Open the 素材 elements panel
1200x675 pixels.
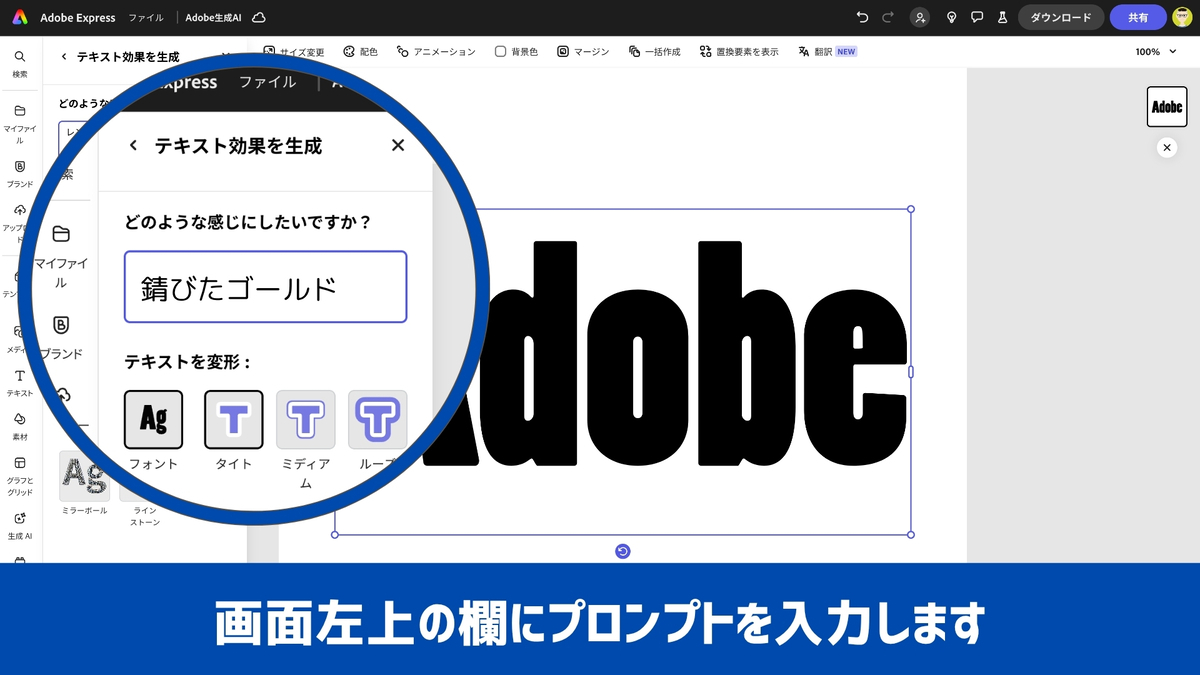20,426
